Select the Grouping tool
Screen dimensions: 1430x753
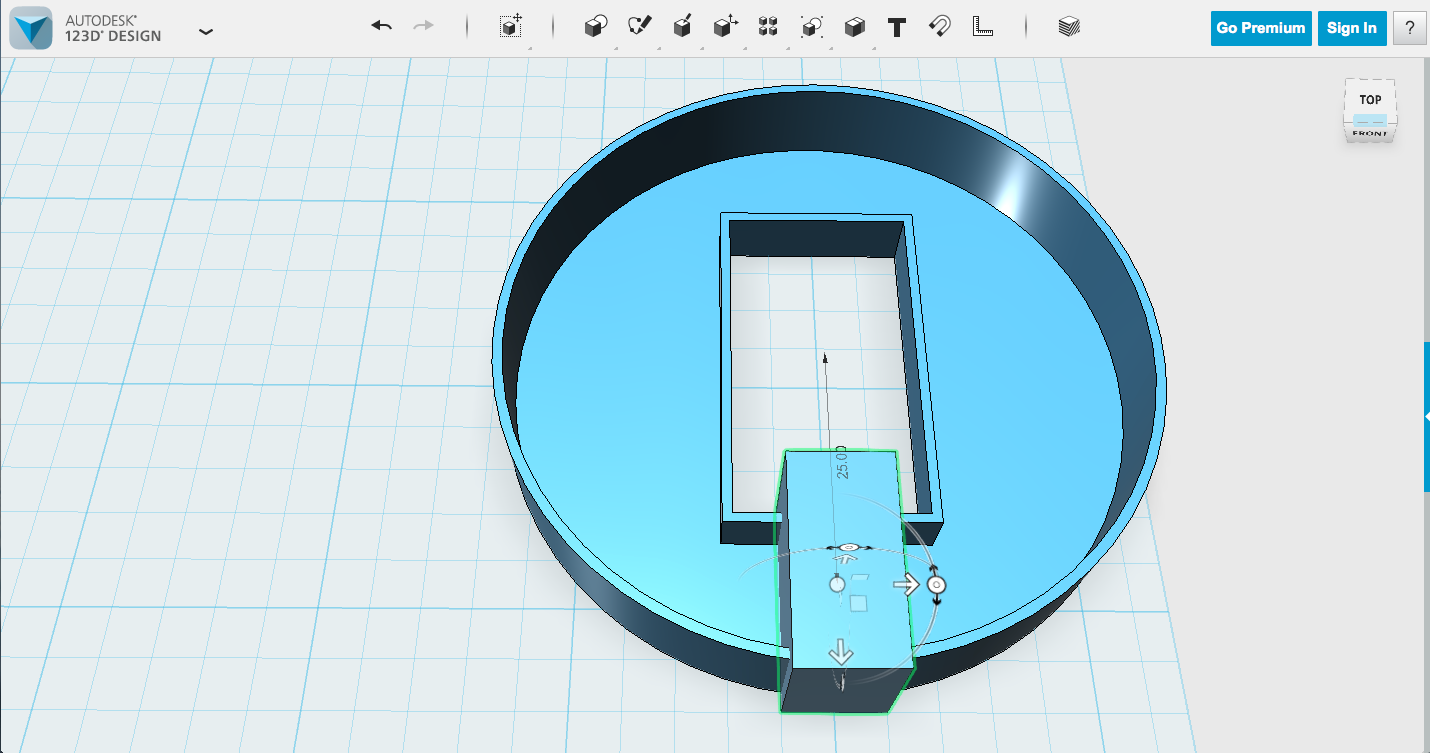pyautogui.click(x=811, y=26)
